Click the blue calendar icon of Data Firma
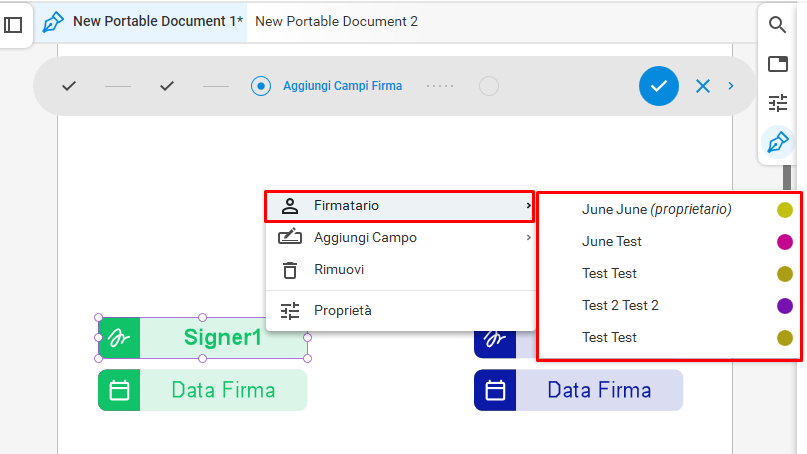 click(x=495, y=390)
